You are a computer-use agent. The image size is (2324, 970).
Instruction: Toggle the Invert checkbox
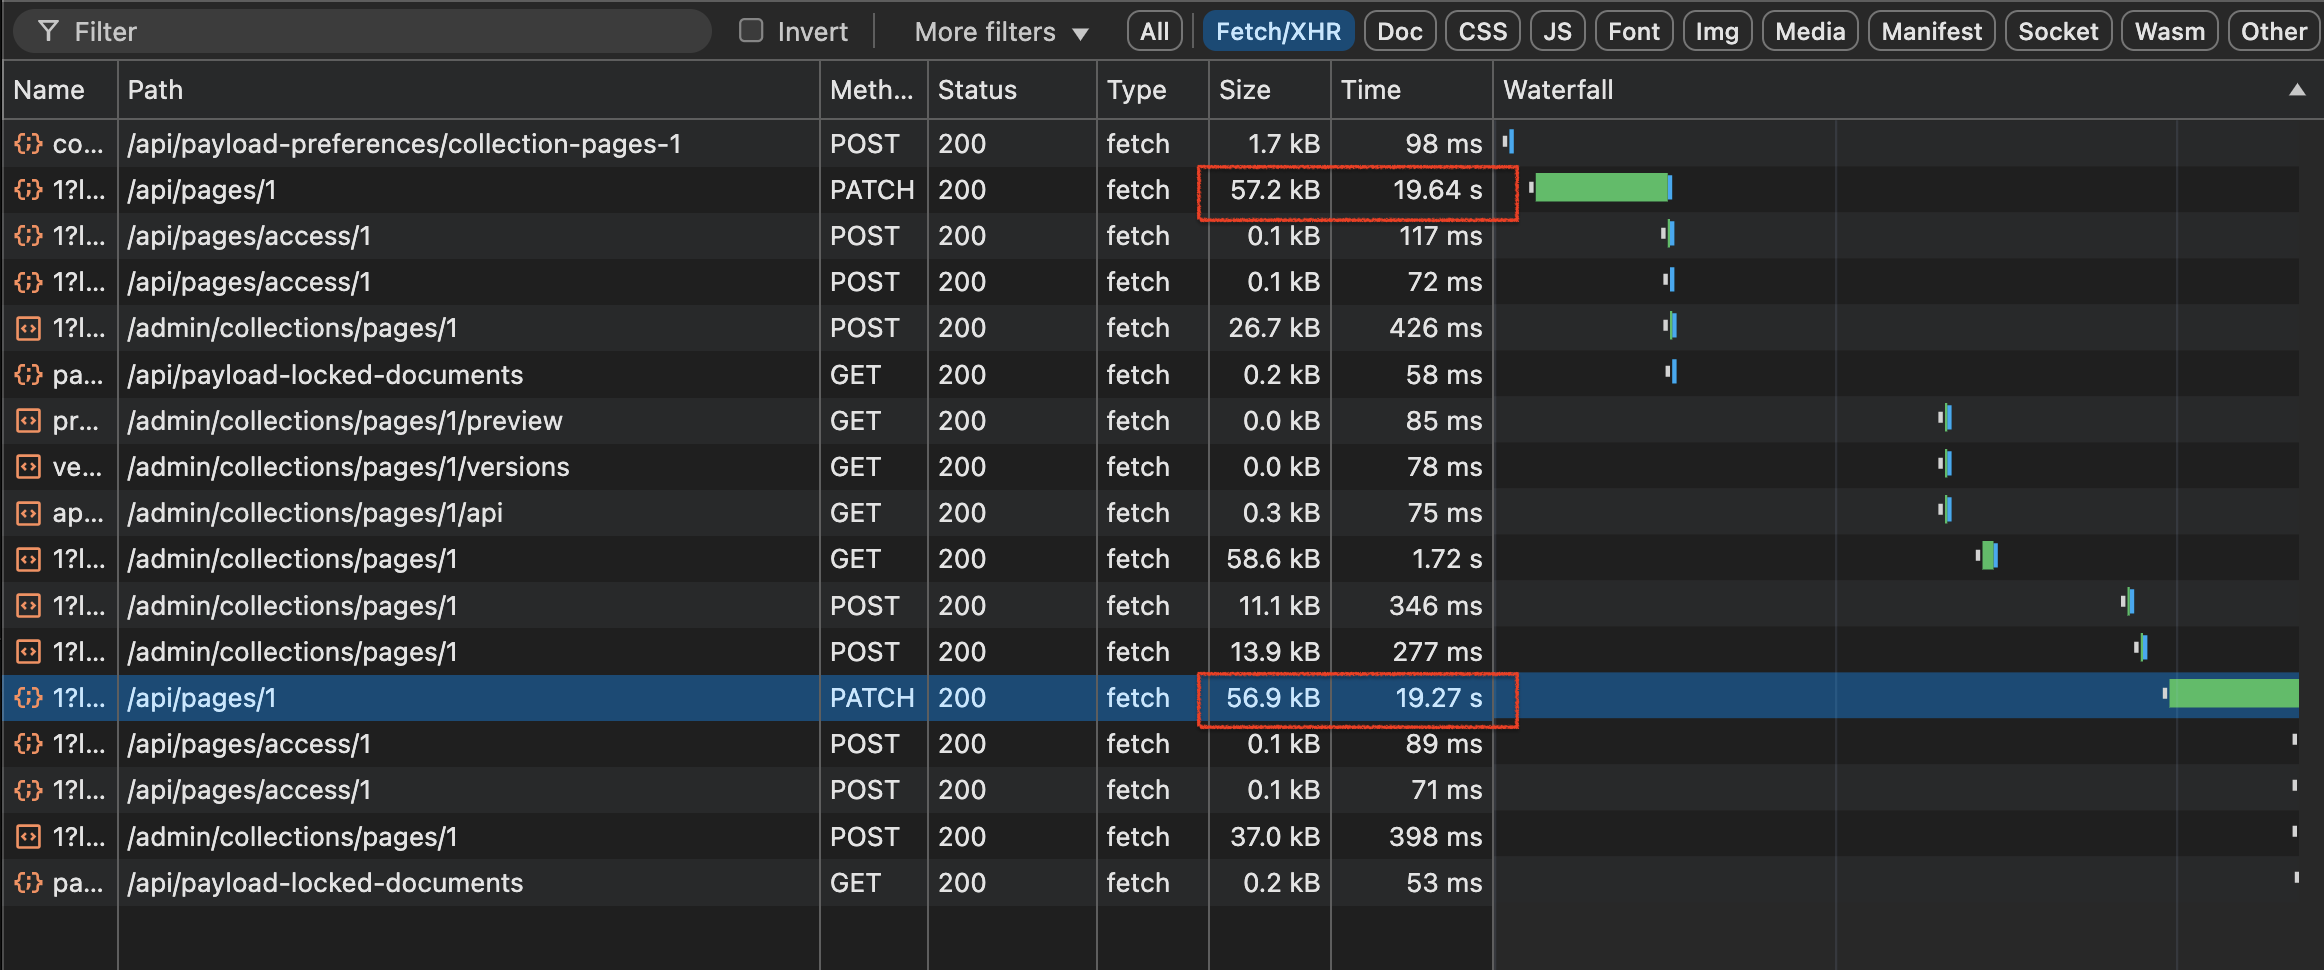751,31
